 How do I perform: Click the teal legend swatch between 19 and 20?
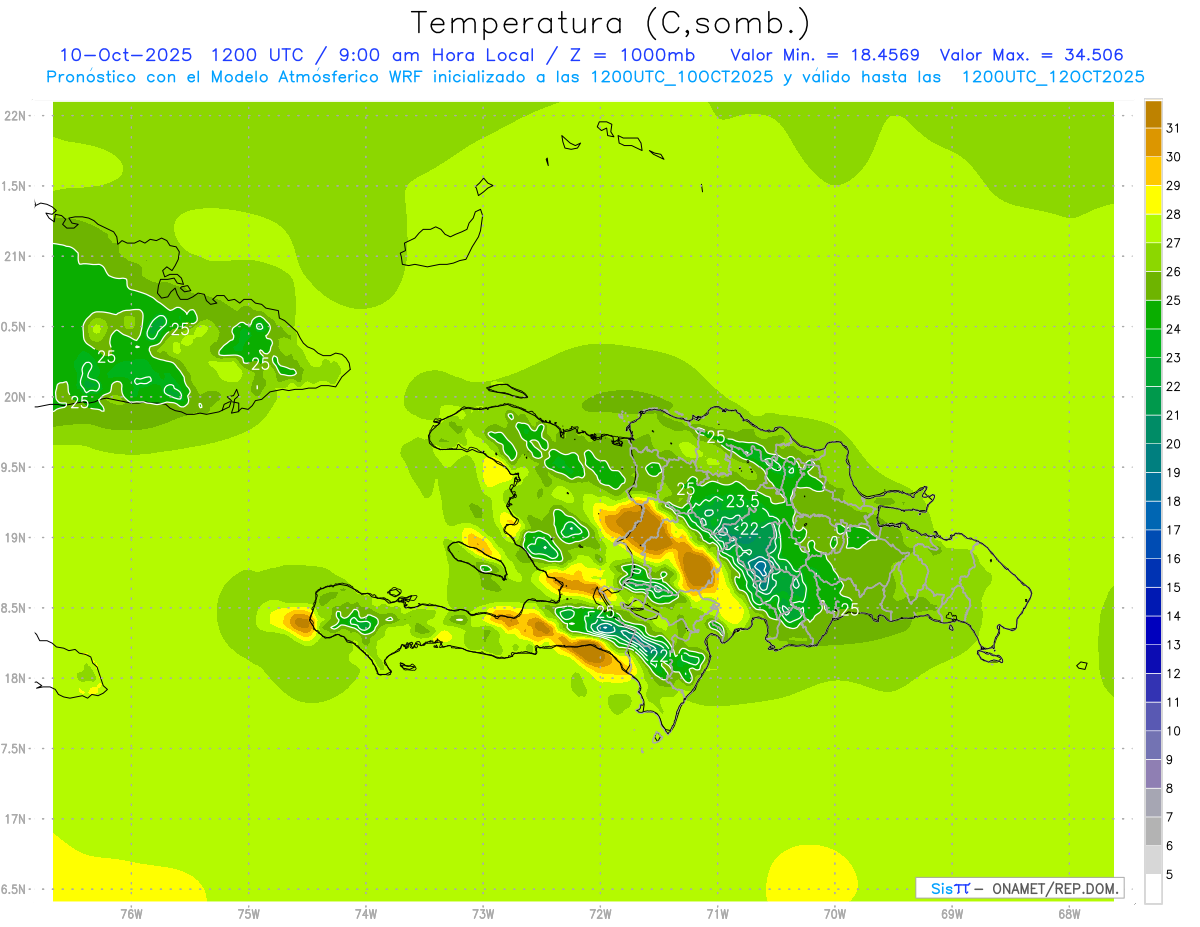(1153, 459)
